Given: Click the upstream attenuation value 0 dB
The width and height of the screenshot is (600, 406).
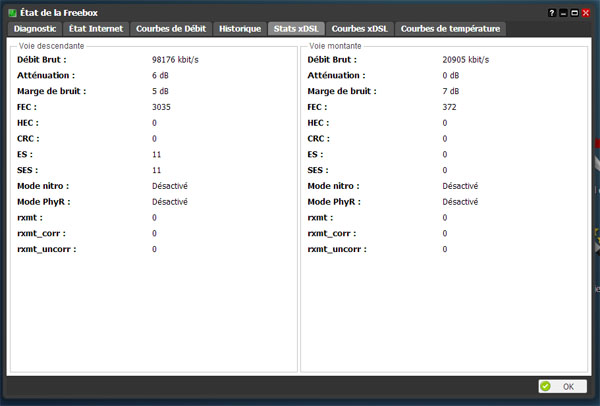Looking at the screenshot, I should tap(451, 75).
